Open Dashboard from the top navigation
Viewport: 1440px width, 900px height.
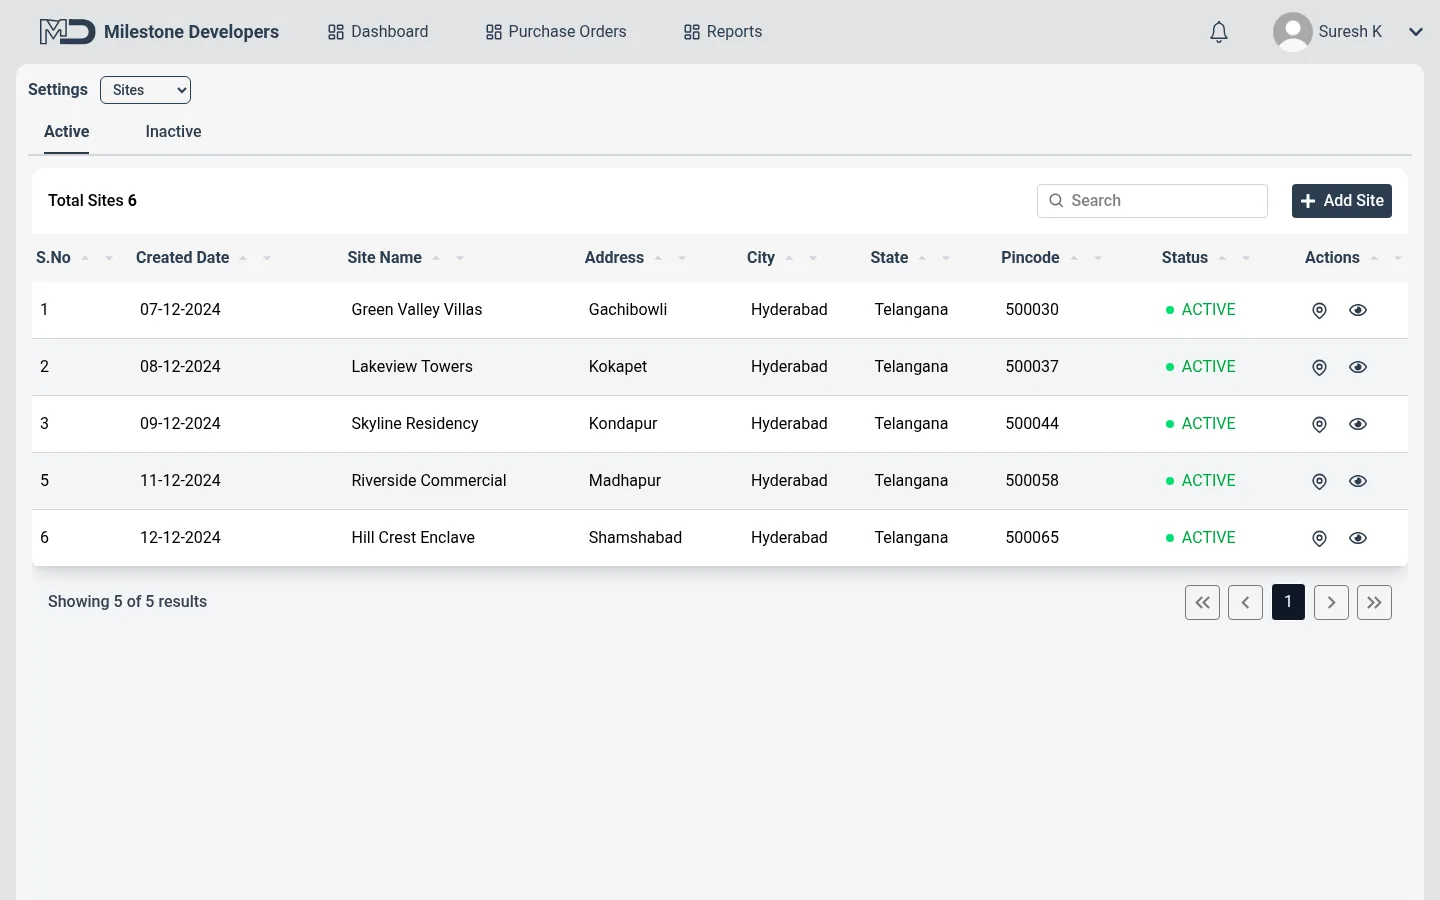[378, 32]
